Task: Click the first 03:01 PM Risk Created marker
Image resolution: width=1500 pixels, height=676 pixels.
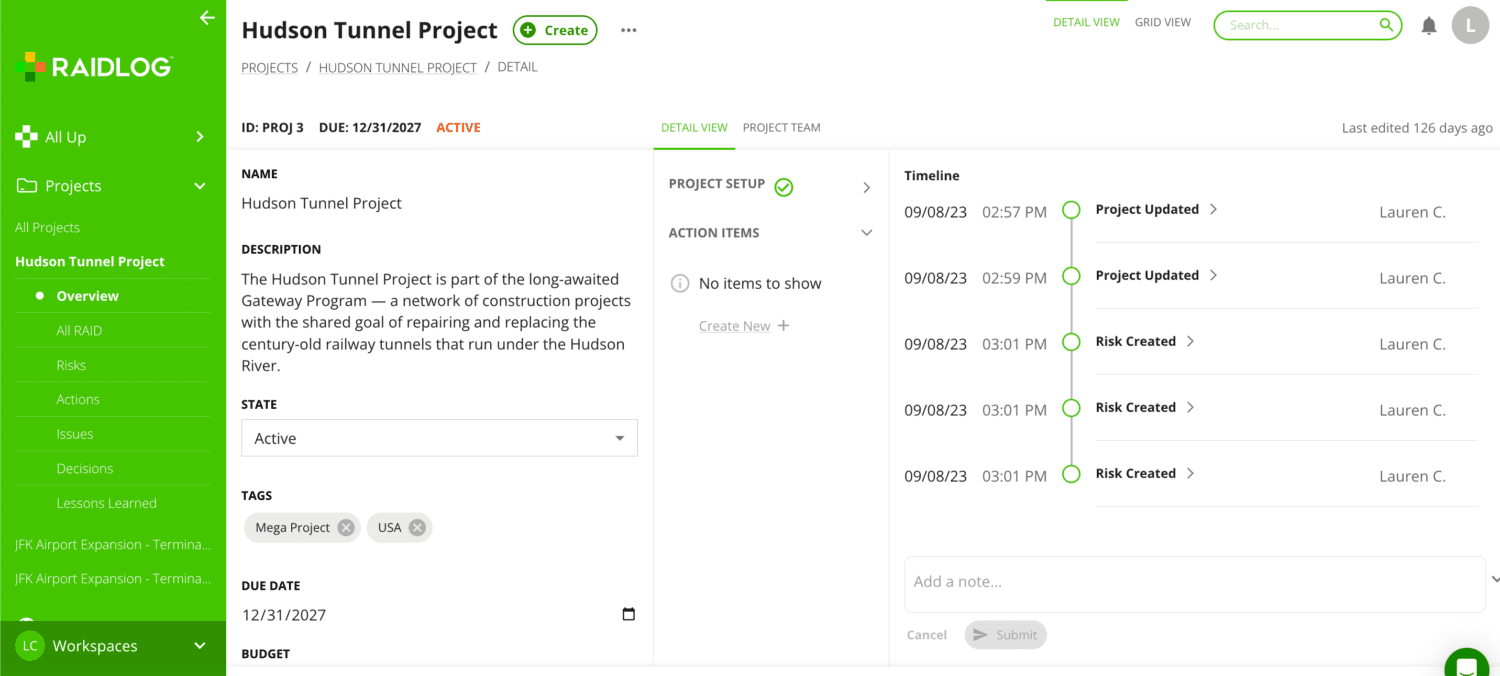Action: point(1071,342)
